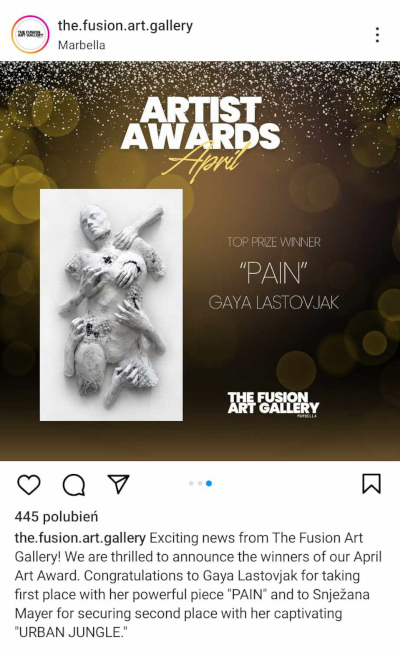Open the Marbella location tag
The height and width of the screenshot is (650, 400).
[81, 45]
